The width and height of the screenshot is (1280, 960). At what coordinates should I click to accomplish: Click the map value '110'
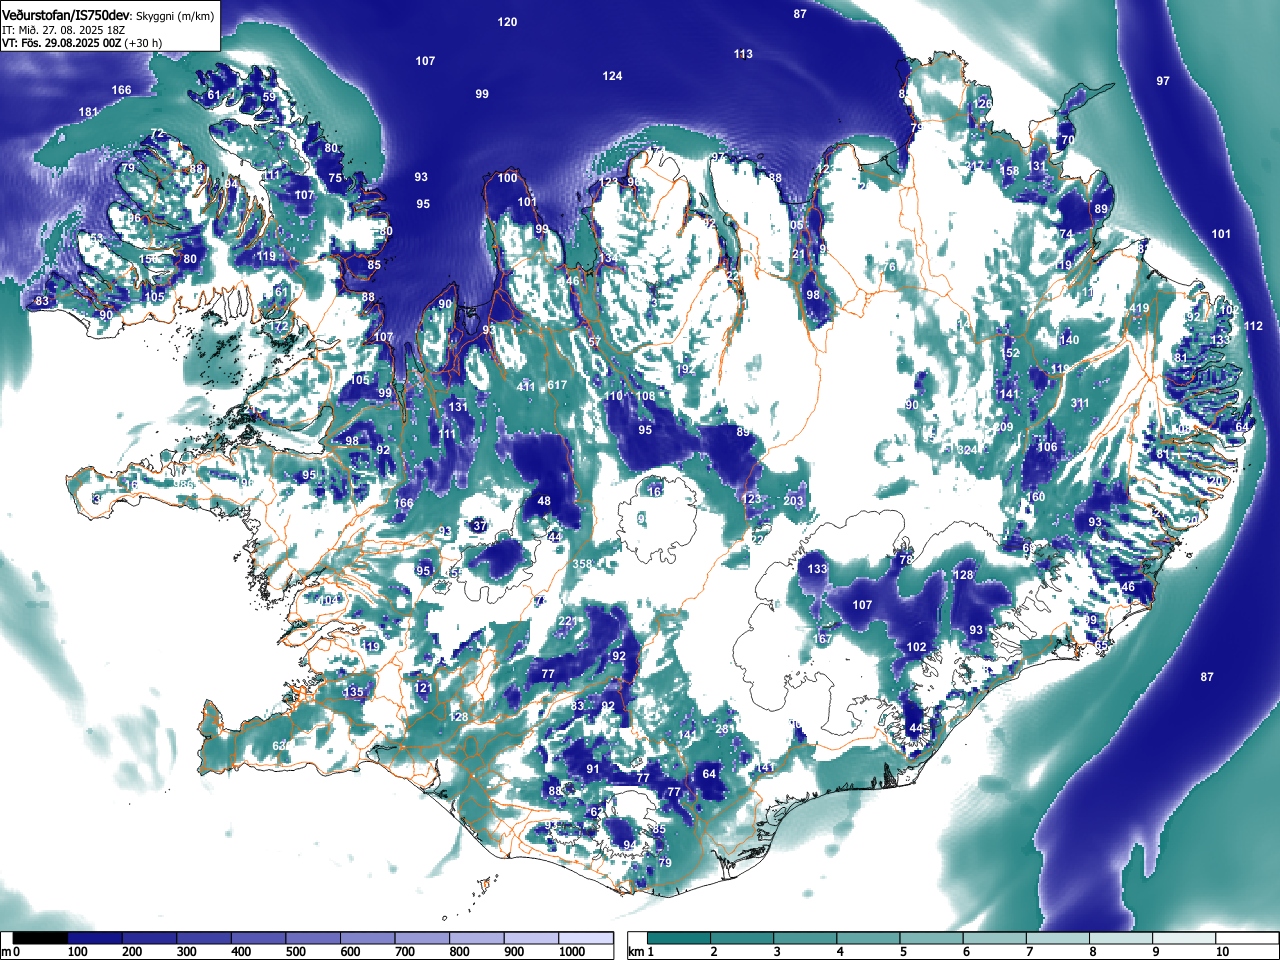[614, 397]
